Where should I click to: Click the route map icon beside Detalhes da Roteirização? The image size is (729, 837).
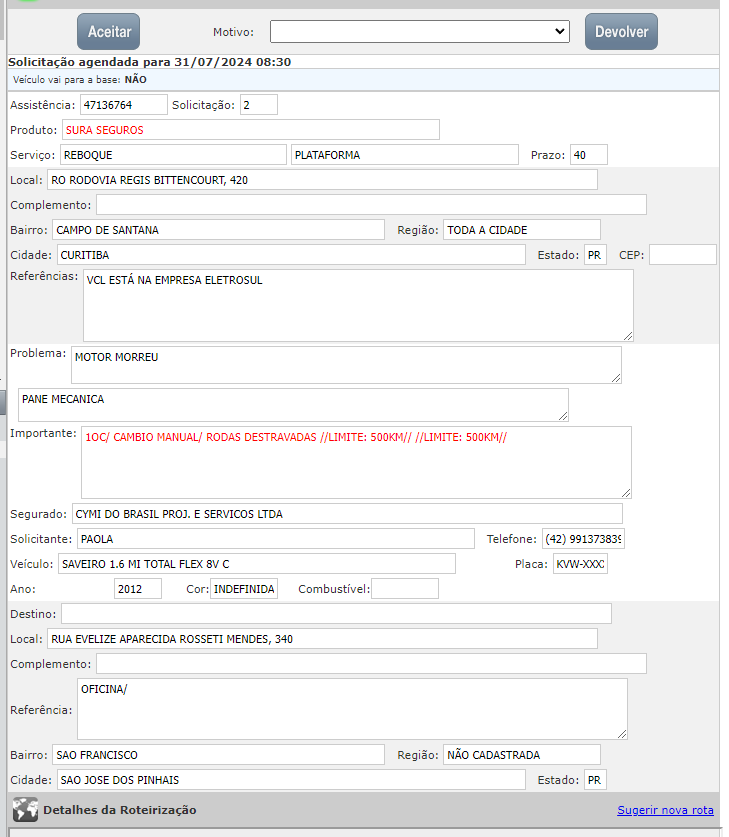click(x=25, y=810)
